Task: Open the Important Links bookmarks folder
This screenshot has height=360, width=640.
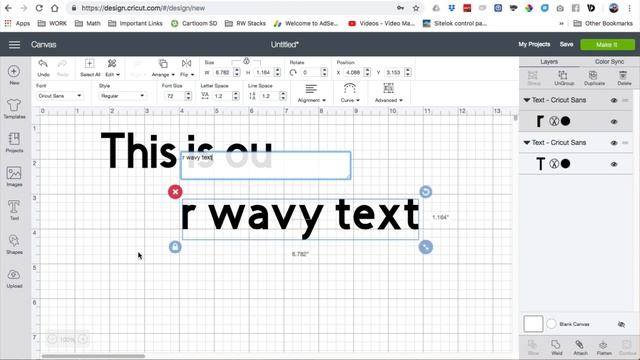Action: pyautogui.click(x=136, y=23)
